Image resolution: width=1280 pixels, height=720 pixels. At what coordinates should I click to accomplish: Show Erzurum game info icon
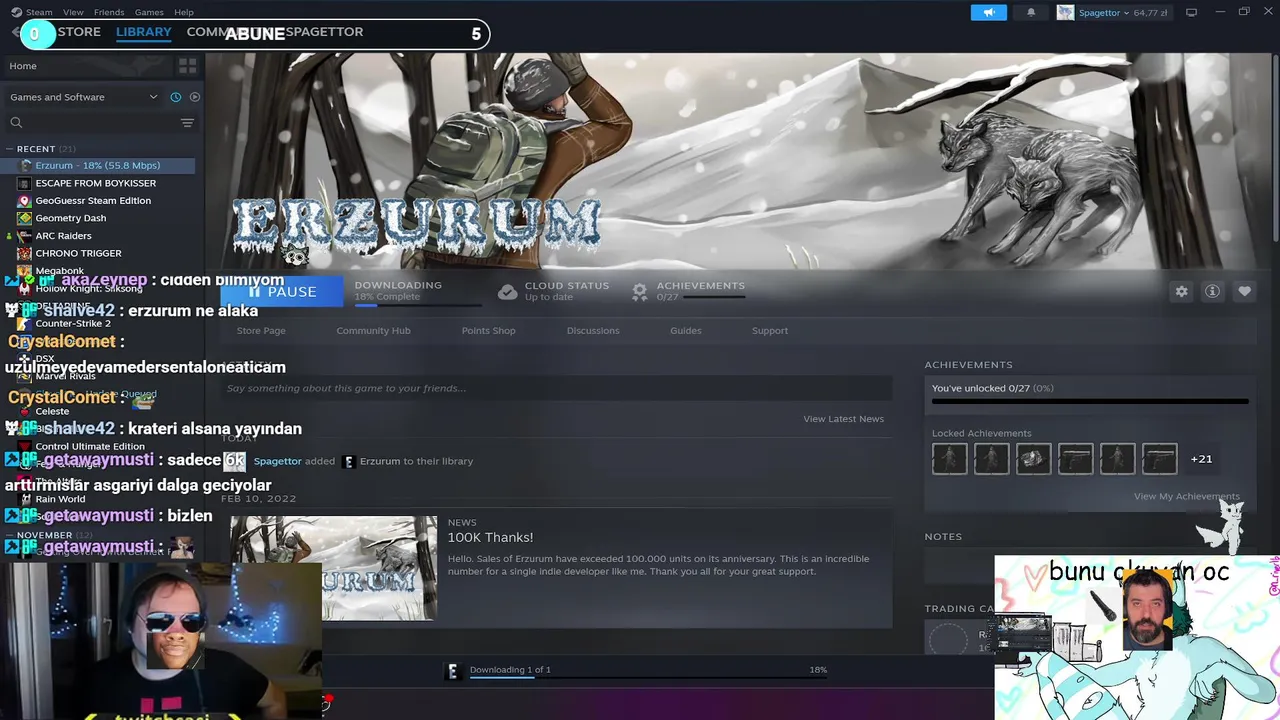tap(1212, 291)
